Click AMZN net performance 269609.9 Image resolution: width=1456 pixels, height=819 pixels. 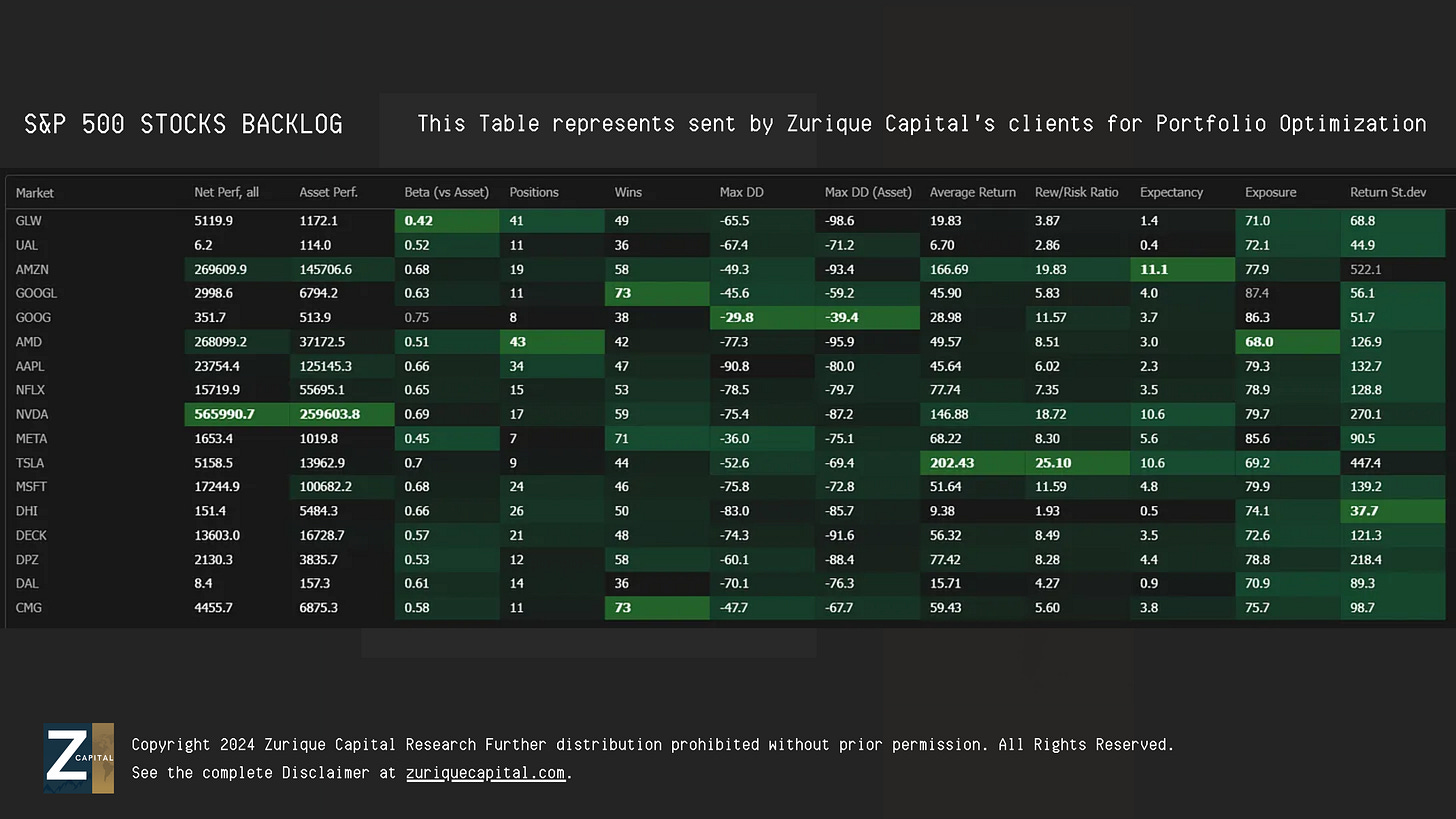click(222, 269)
